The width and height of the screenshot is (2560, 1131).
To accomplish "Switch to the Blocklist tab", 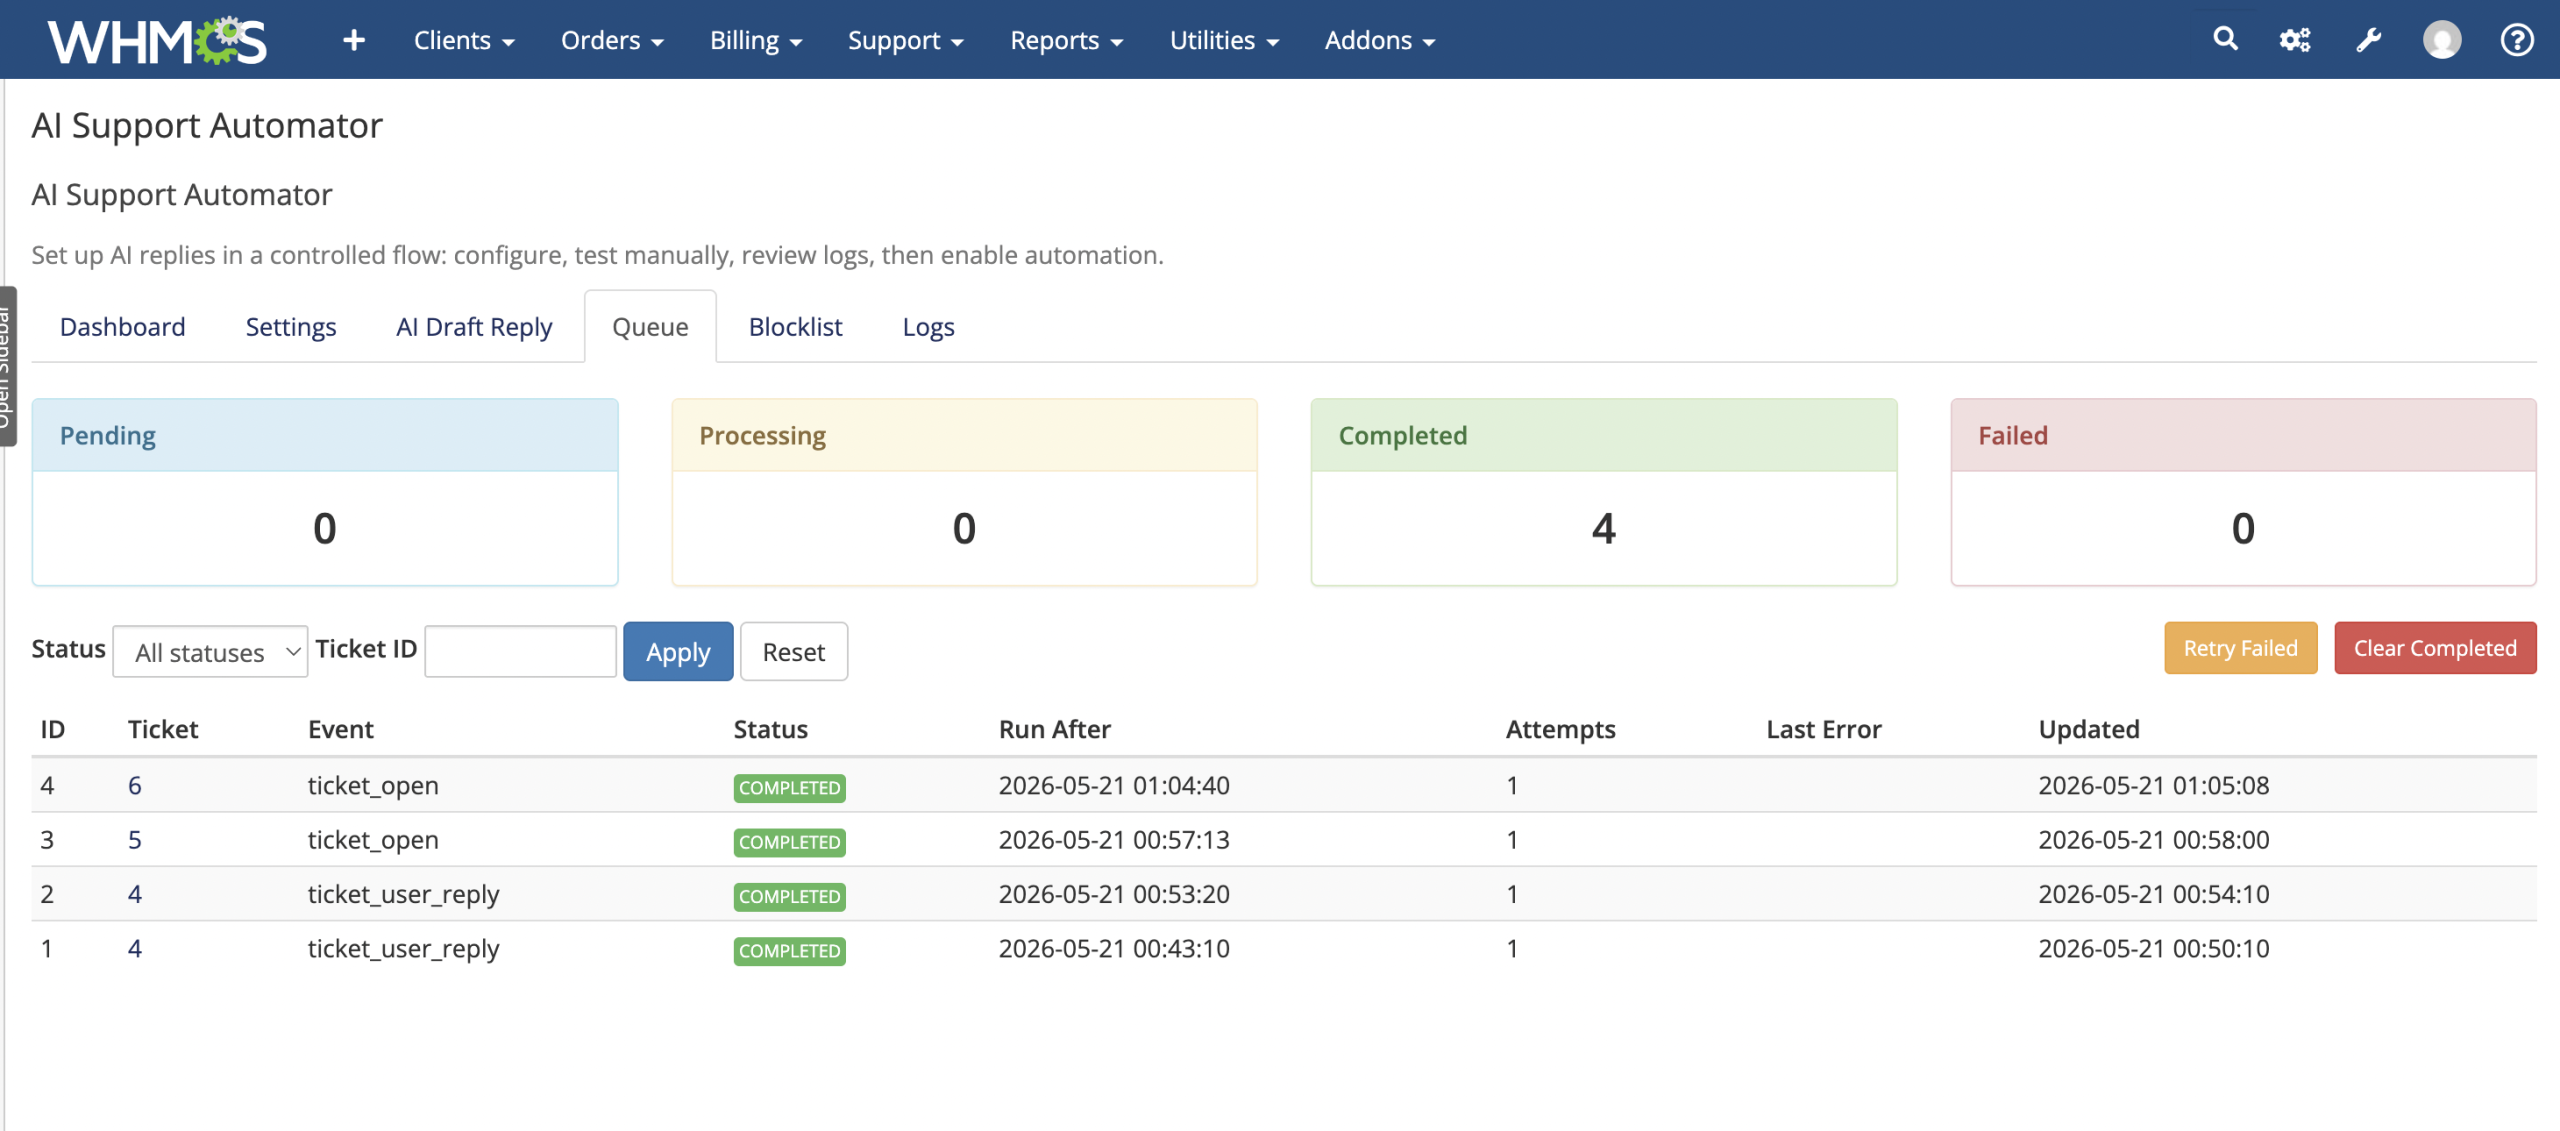I will (795, 327).
